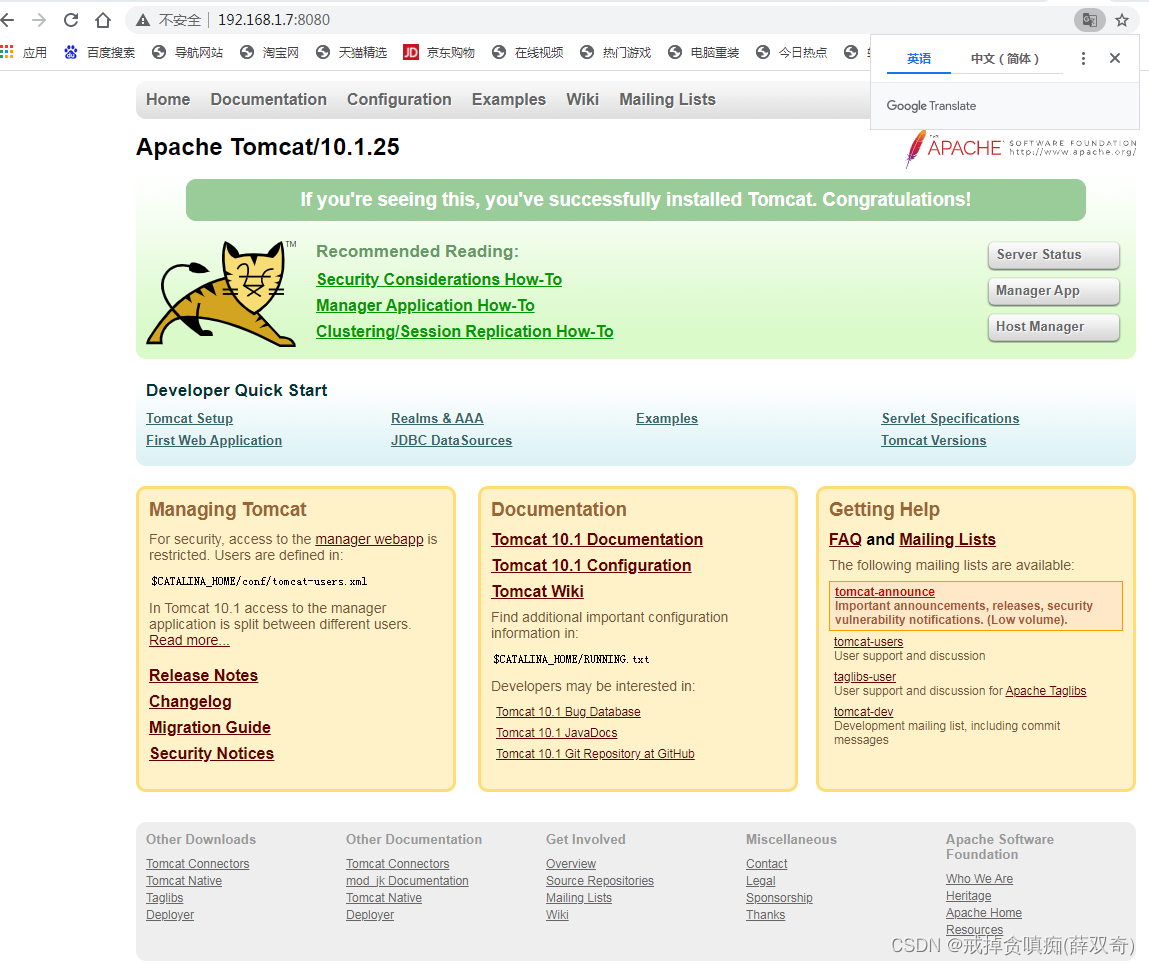Open Mailing Lists in Tomcat navigation bar

(668, 100)
